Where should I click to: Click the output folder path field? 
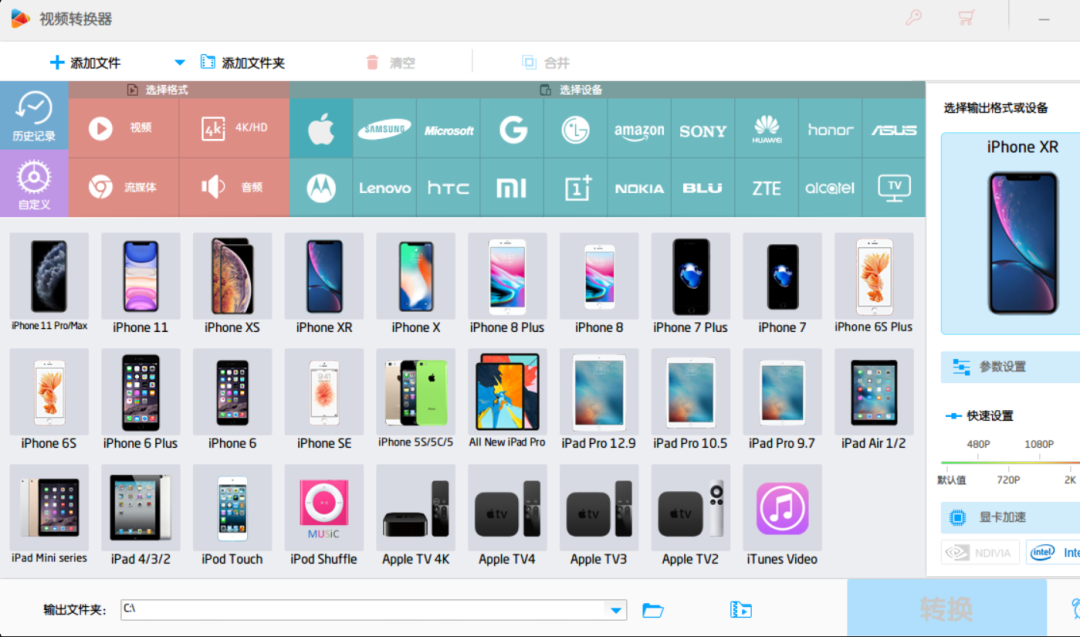click(373, 610)
